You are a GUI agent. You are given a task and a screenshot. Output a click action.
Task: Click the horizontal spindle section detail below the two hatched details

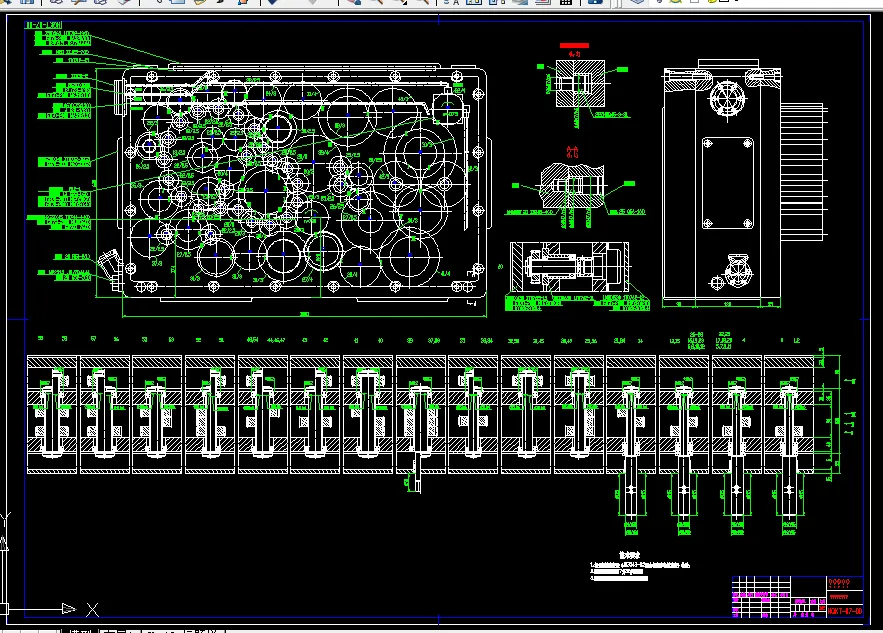pyautogui.click(x=569, y=267)
